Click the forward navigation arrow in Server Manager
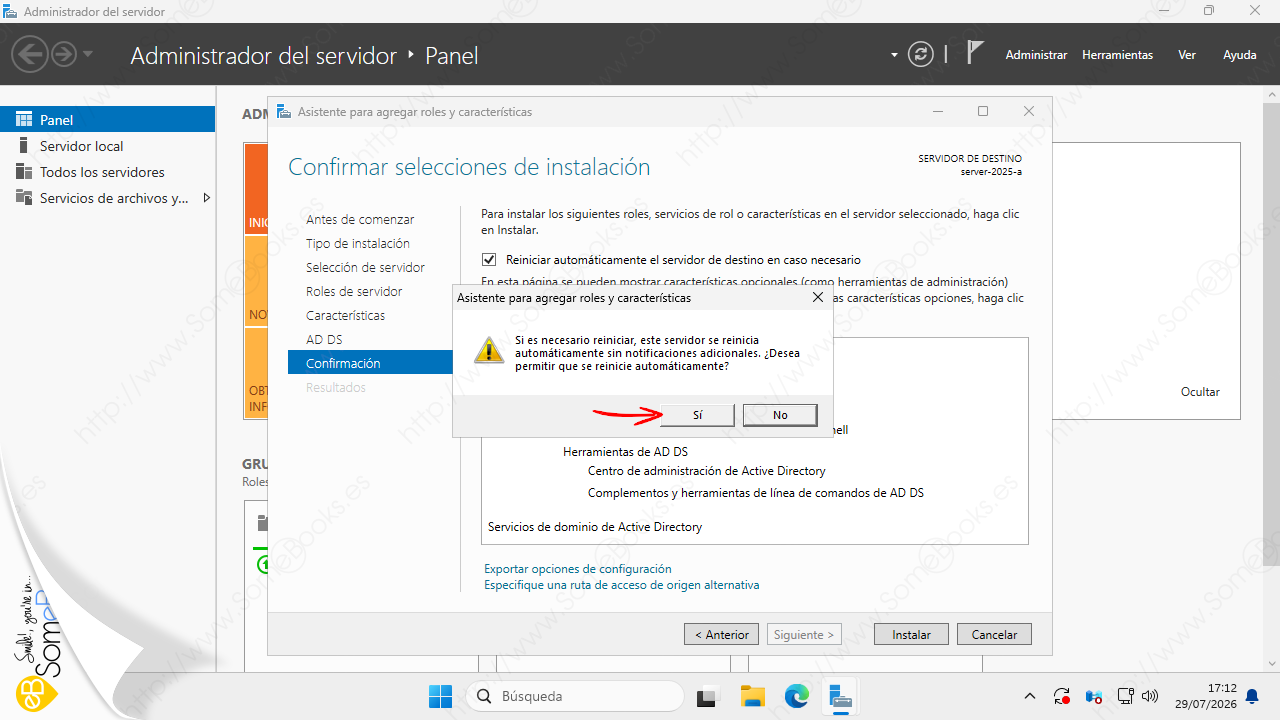 point(63,54)
